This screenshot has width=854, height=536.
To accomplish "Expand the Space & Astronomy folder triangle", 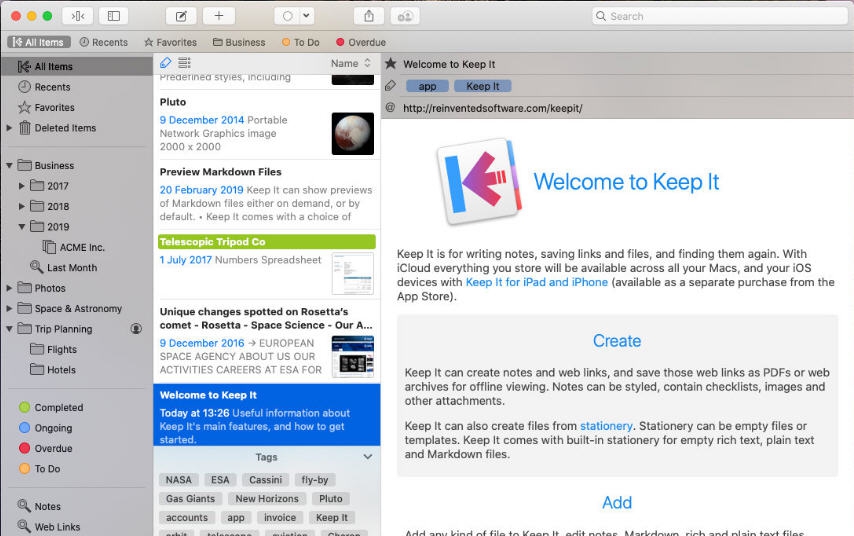I will tap(9, 308).
